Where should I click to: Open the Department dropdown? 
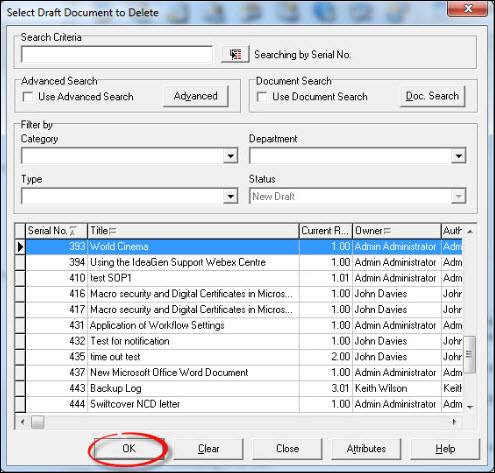[x=459, y=156]
